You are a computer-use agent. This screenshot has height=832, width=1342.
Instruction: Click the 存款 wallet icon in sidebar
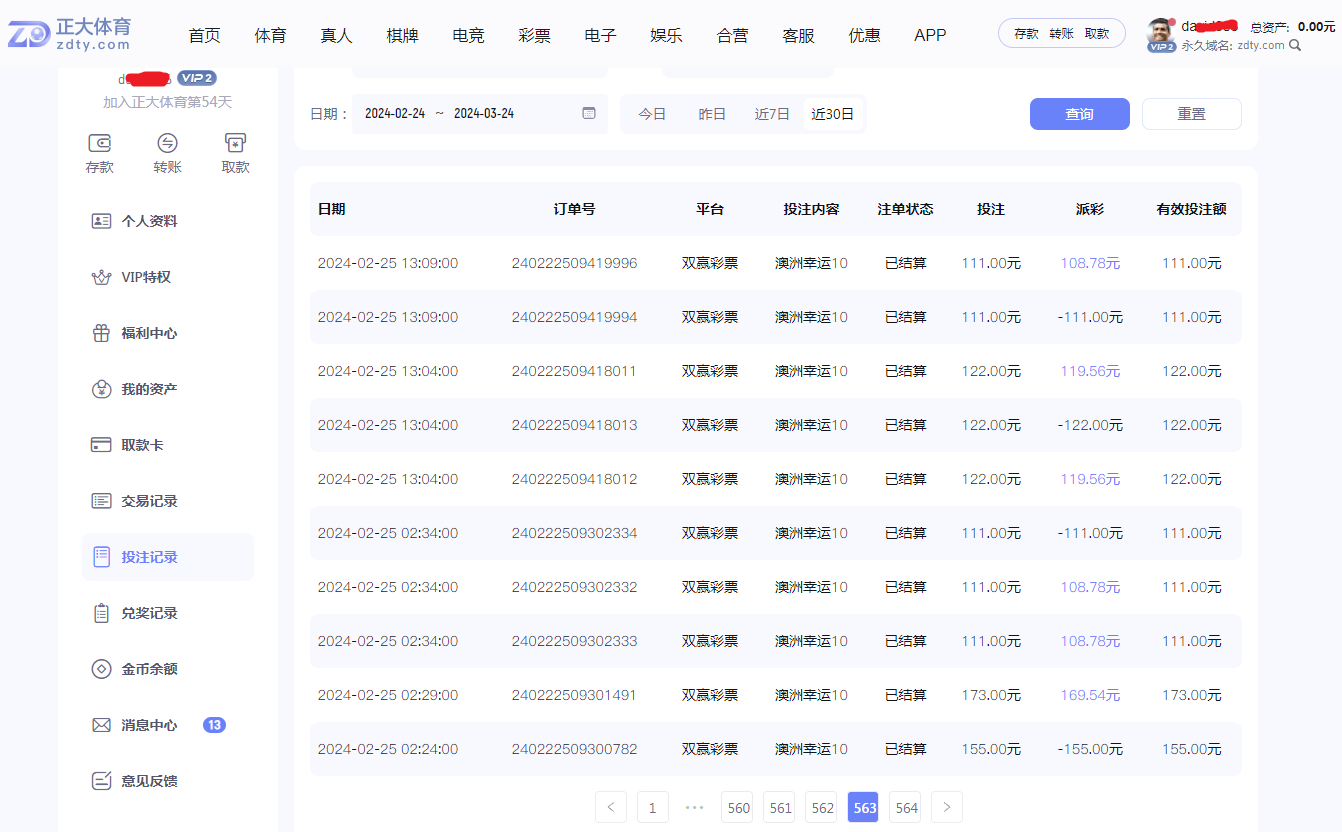100,142
